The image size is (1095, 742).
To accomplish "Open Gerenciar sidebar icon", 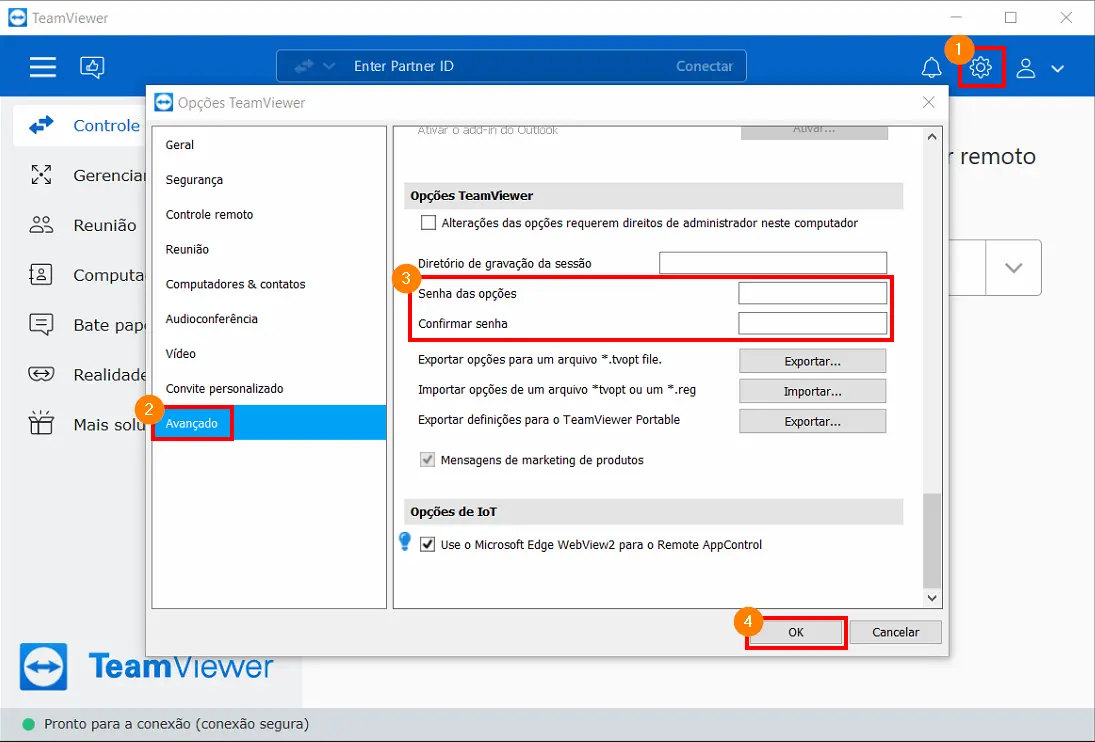I will click(41, 175).
